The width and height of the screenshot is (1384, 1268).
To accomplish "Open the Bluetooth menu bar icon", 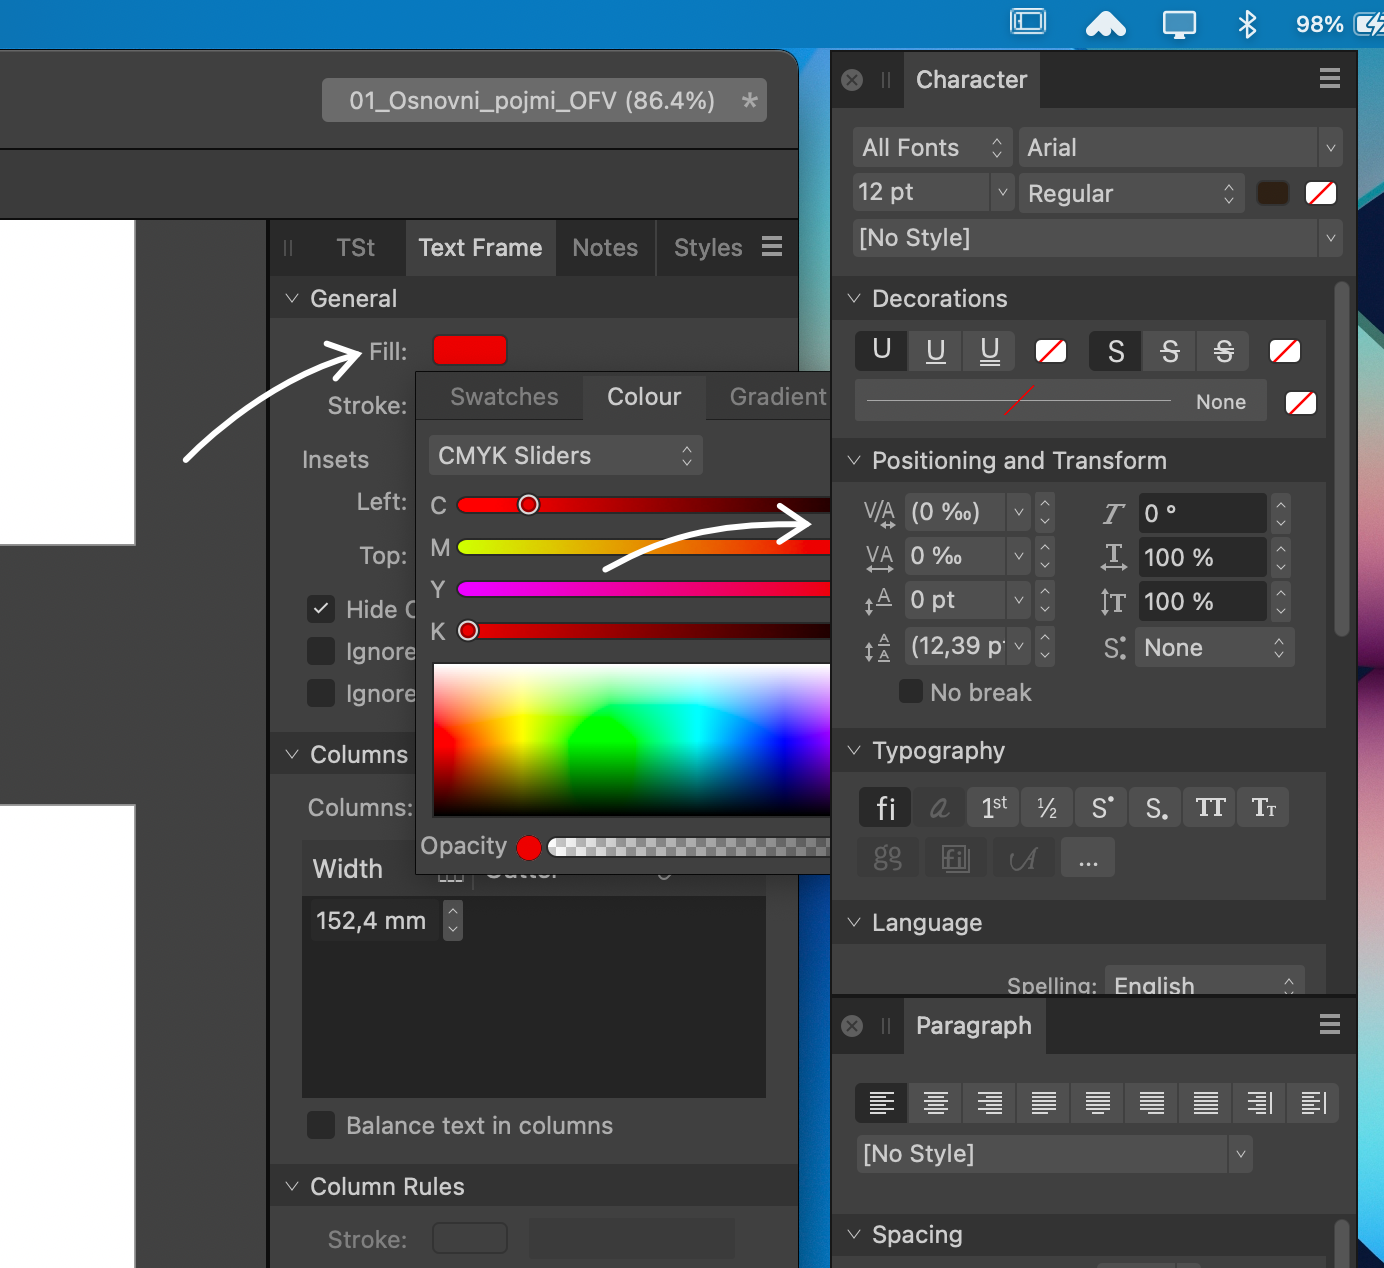I will [1247, 24].
